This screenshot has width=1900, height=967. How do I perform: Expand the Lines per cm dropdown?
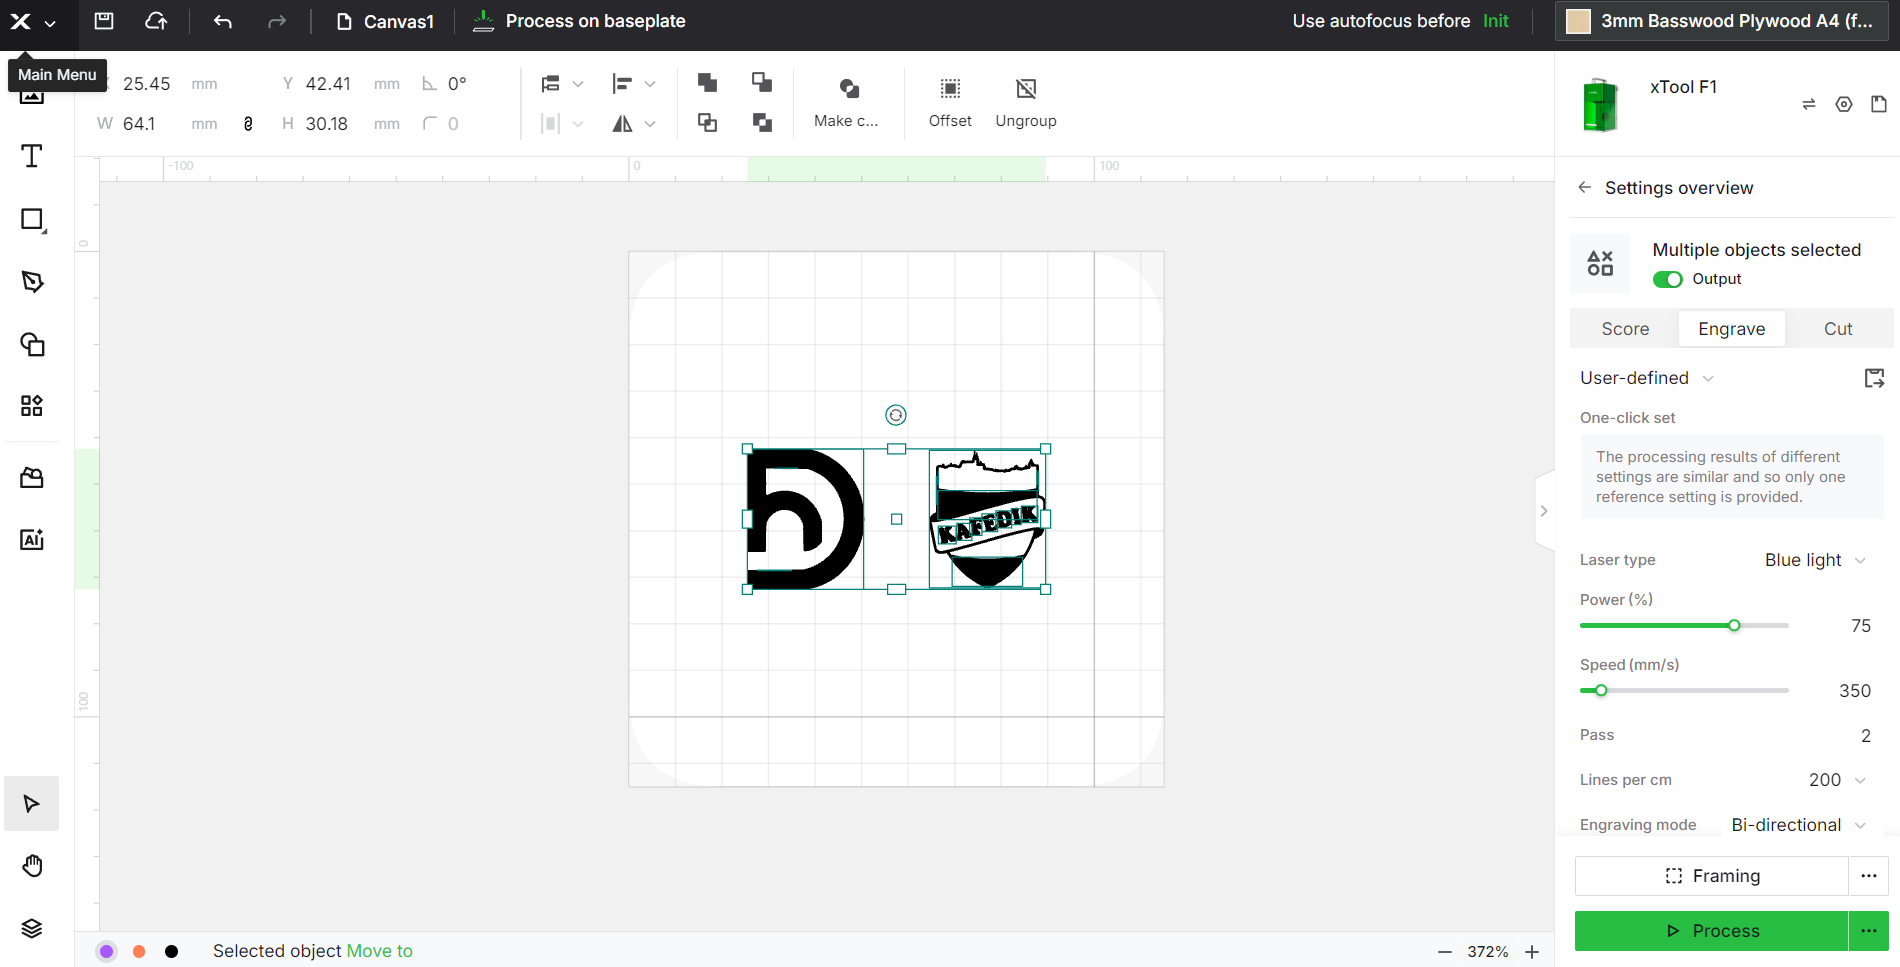[x=1837, y=780]
